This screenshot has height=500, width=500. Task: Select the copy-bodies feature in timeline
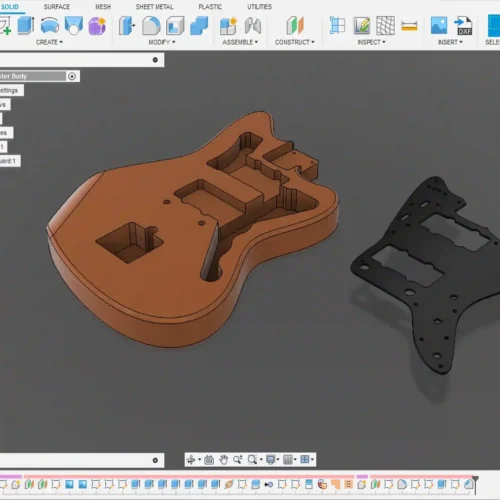coord(322,484)
